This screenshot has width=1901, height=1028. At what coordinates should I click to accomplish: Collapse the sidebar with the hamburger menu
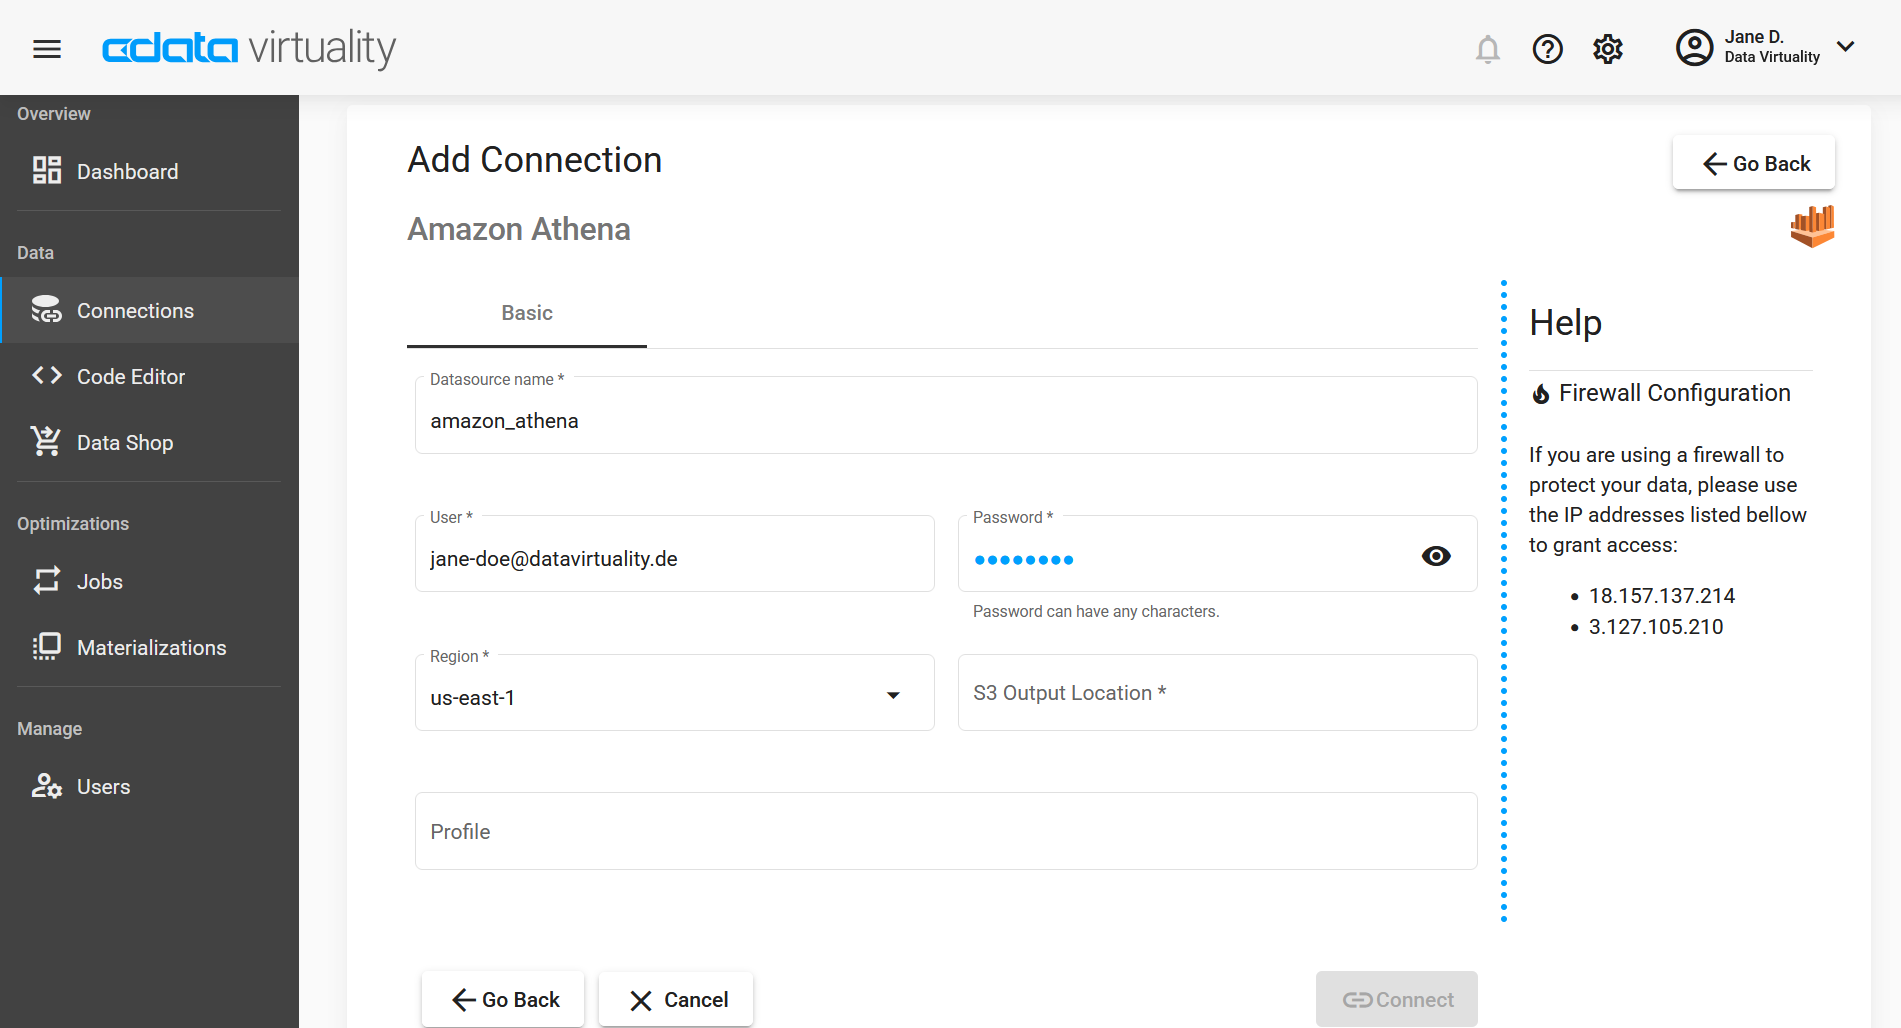46,48
